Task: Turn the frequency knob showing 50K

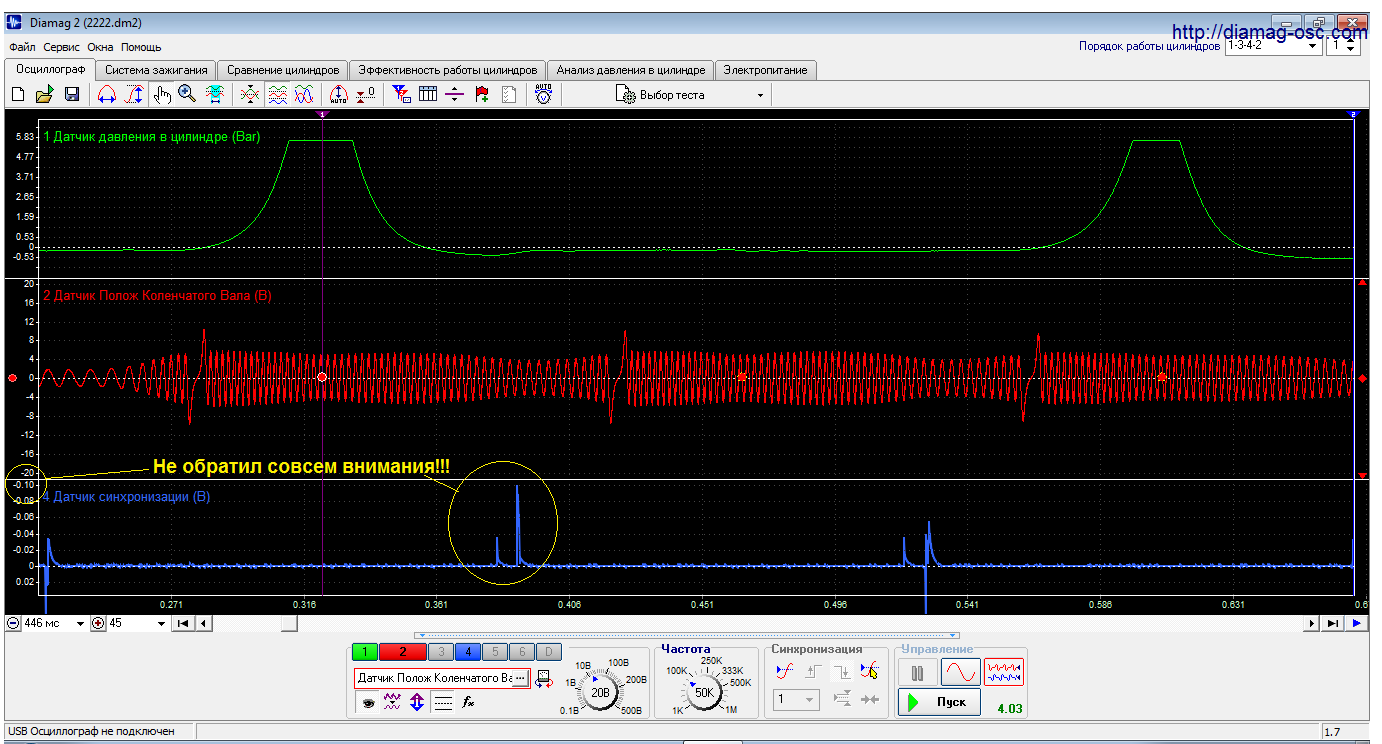Action: 705,692
